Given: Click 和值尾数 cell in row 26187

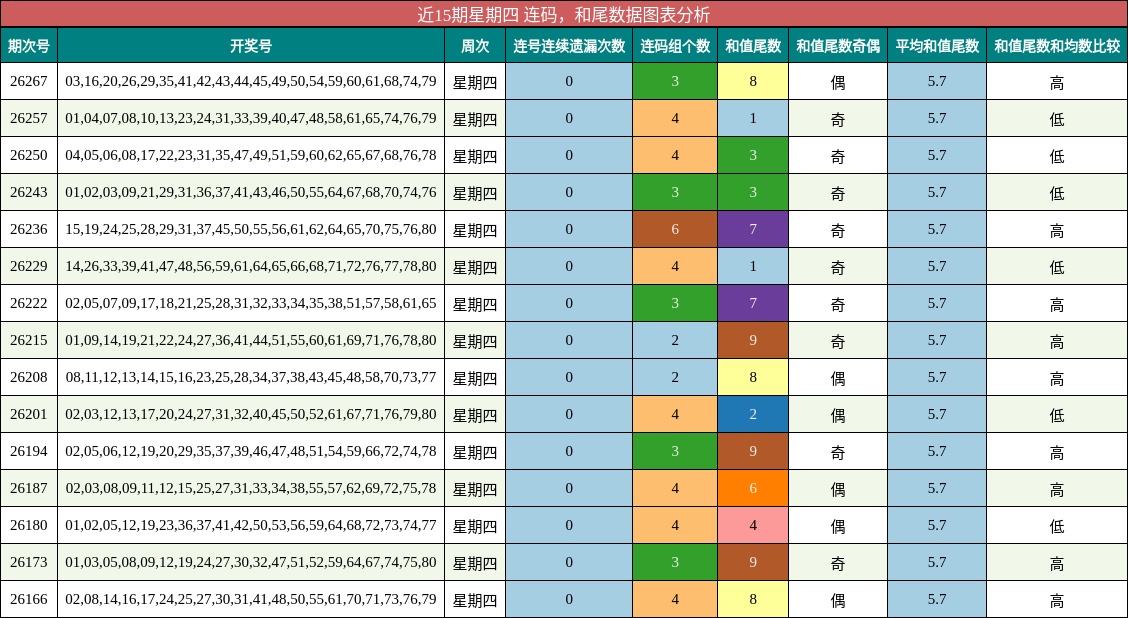Looking at the screenshot, I should 753,489.
